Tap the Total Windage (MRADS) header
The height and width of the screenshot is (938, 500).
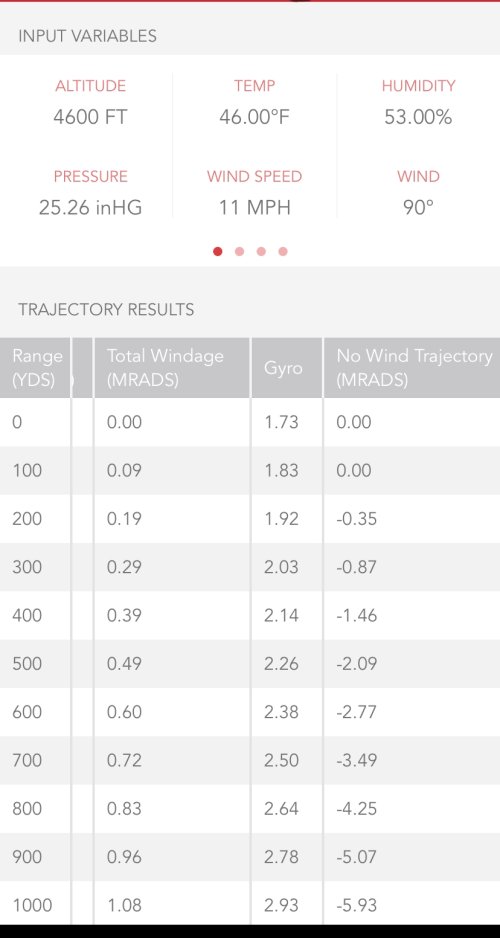pyautogui.click(x=172, y=368)
